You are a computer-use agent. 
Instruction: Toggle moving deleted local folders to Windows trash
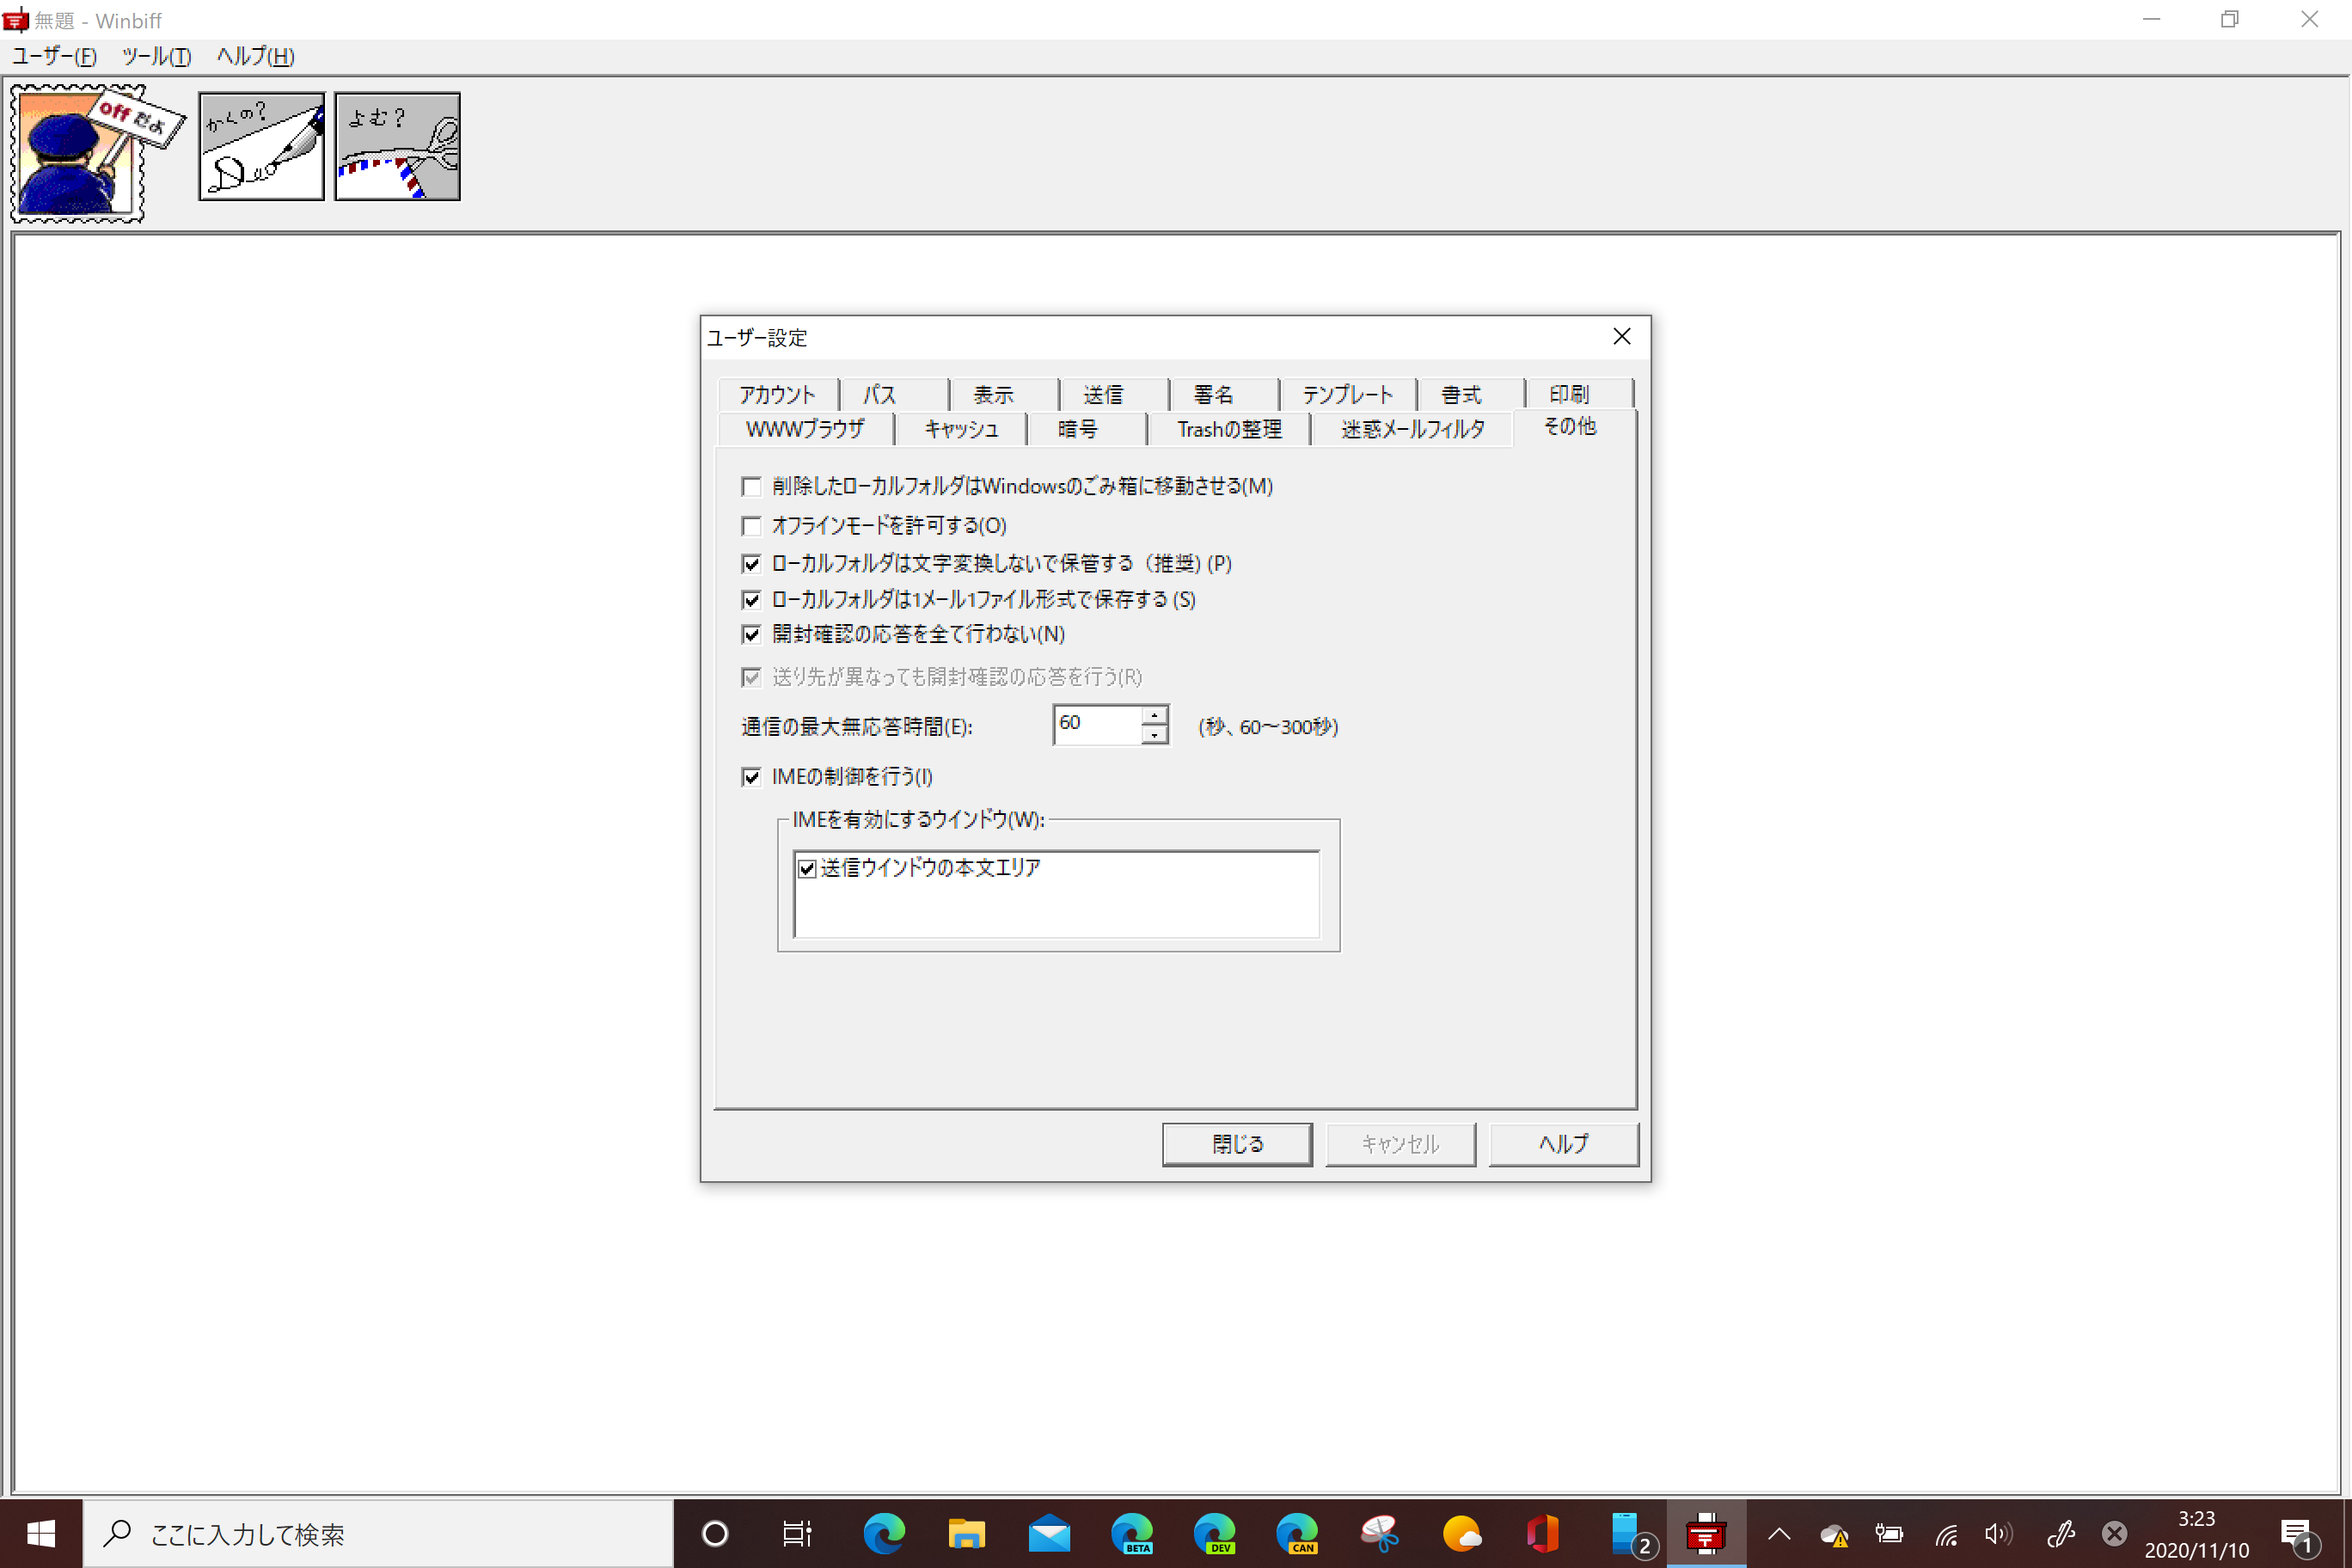(752, 487)
